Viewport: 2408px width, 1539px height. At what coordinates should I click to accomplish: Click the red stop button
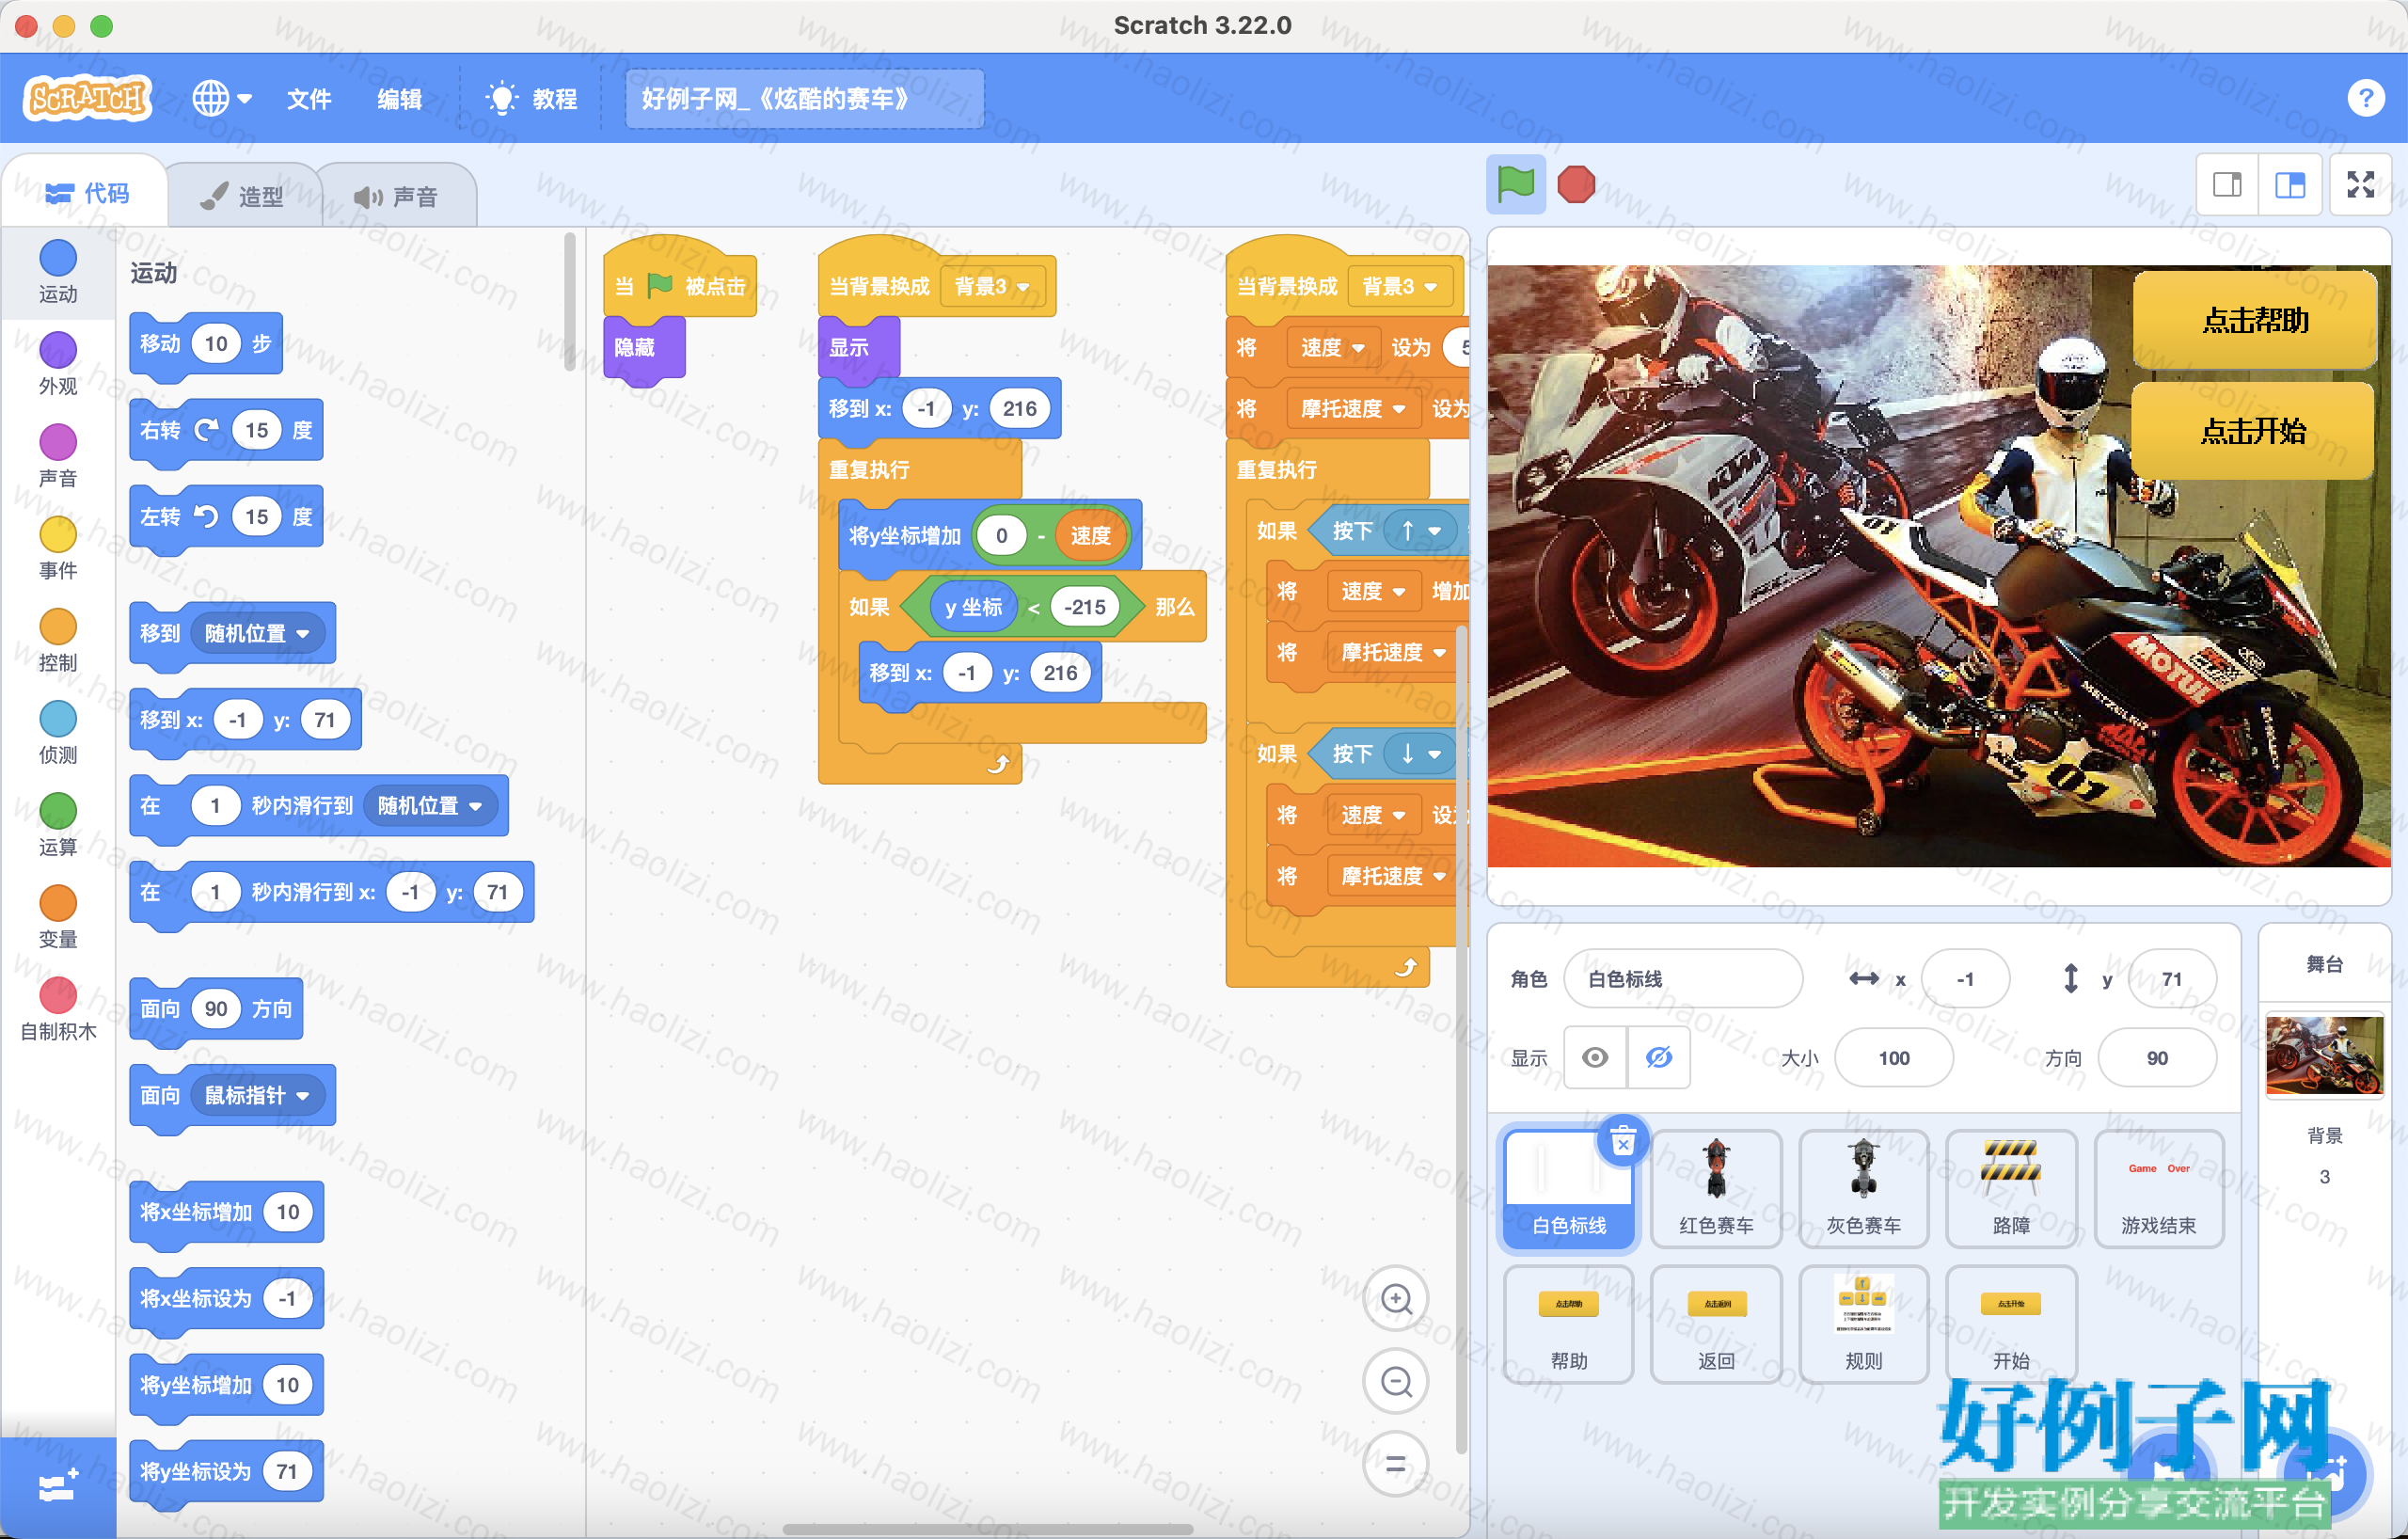coord(1576,184)
